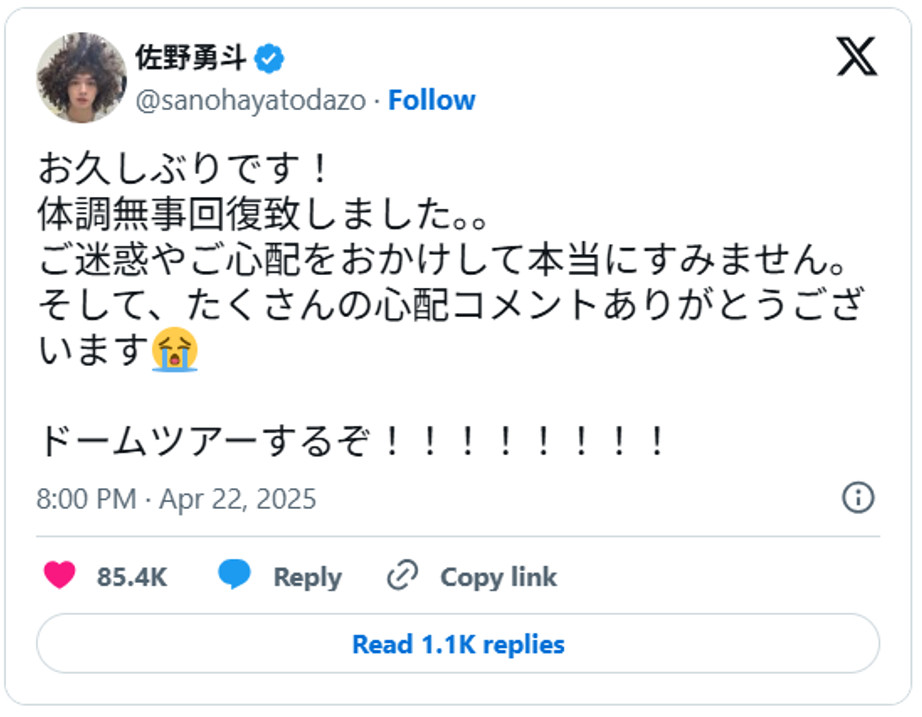Click the X logo in the corner
Viewport: 922px width, 717px height.
856,56
